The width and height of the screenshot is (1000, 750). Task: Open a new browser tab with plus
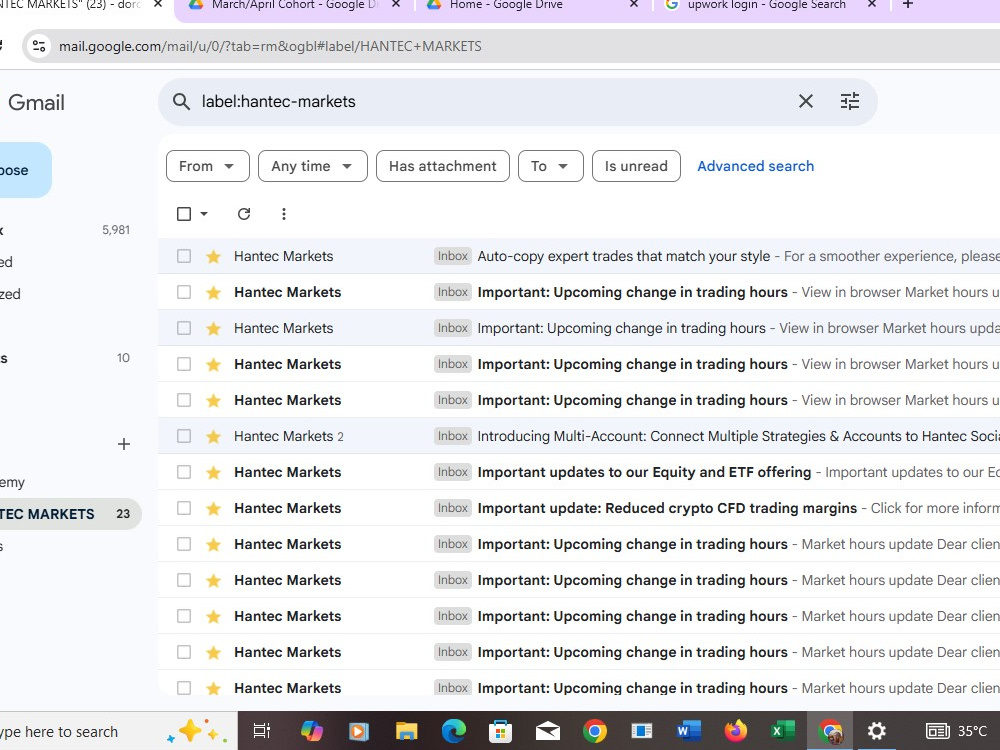908,4
